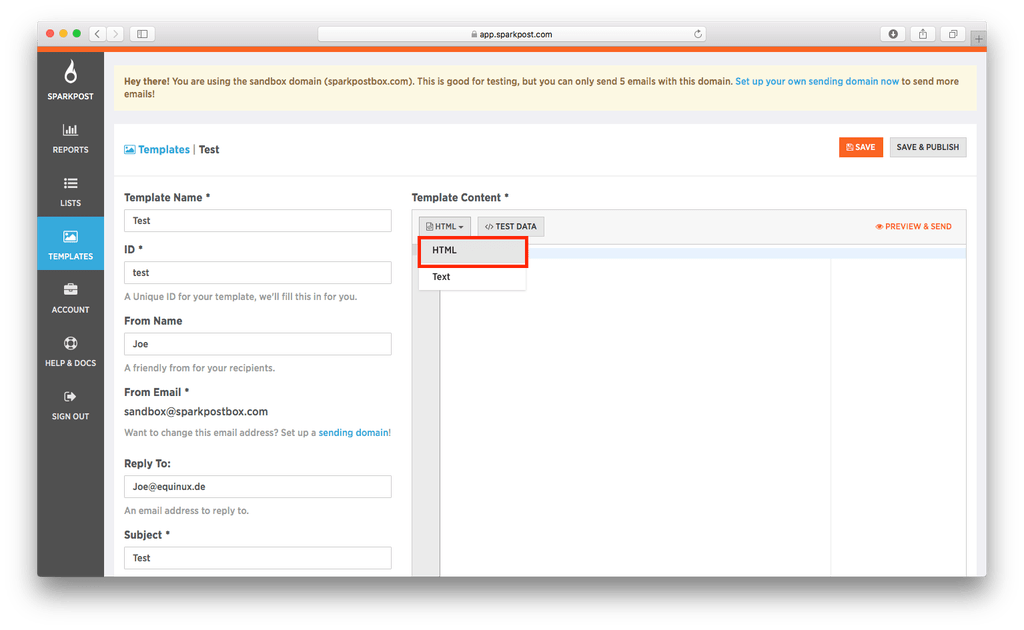Click the SparkPost flame logo

coord(70,75)
